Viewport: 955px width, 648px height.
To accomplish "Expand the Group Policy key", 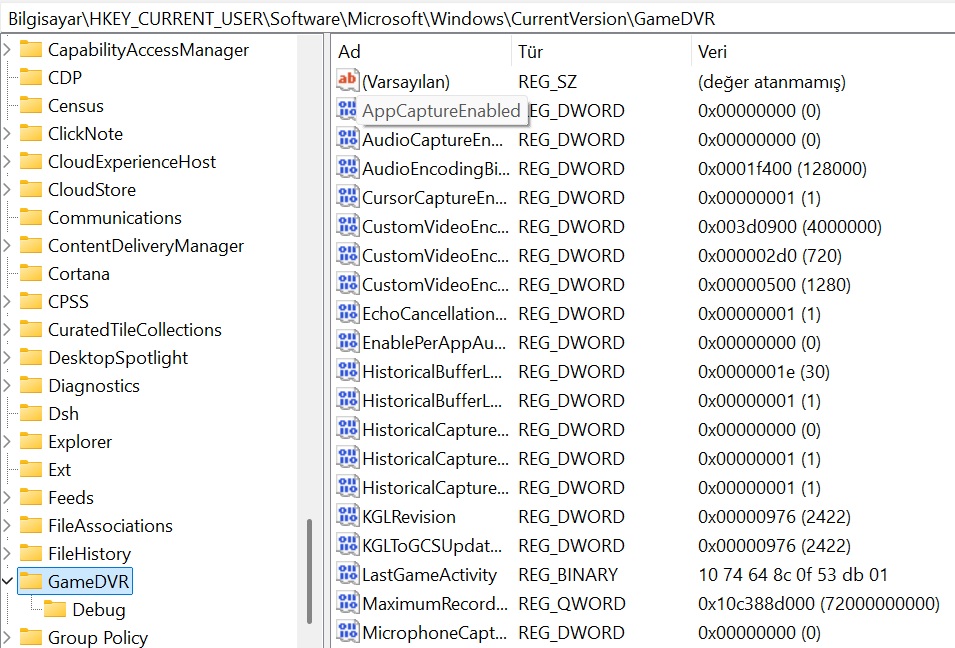I will pyautogui.click(x=8, y=637).
